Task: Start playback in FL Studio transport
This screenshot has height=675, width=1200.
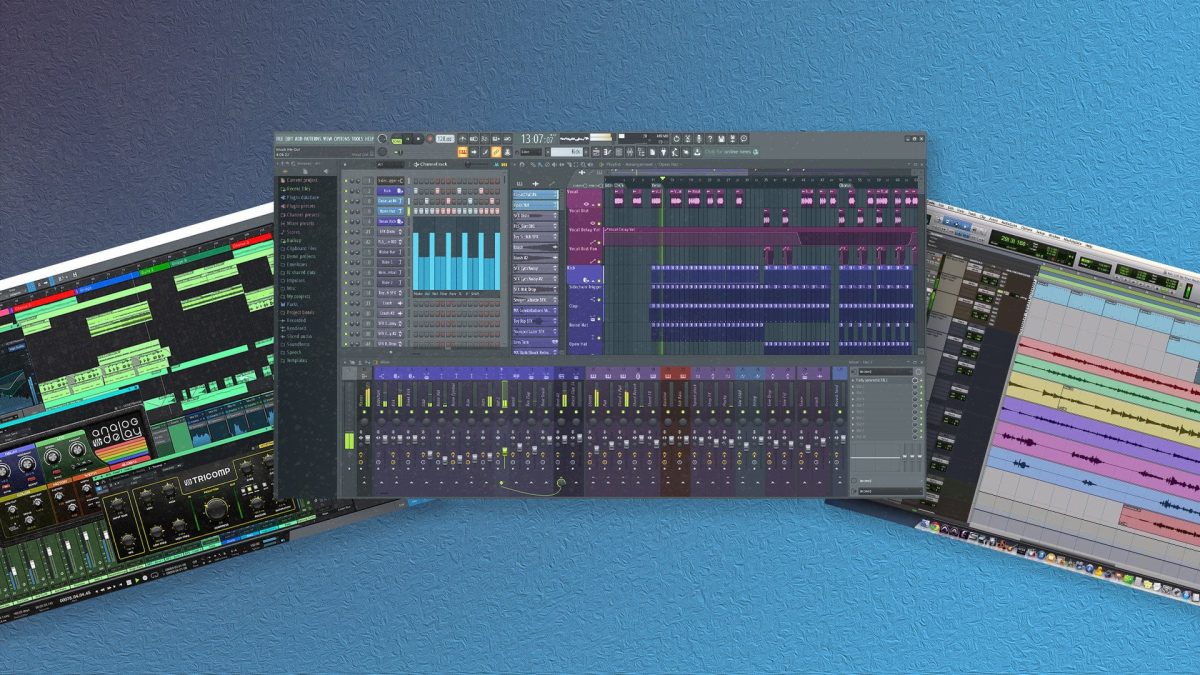Action: pos(407,139)
